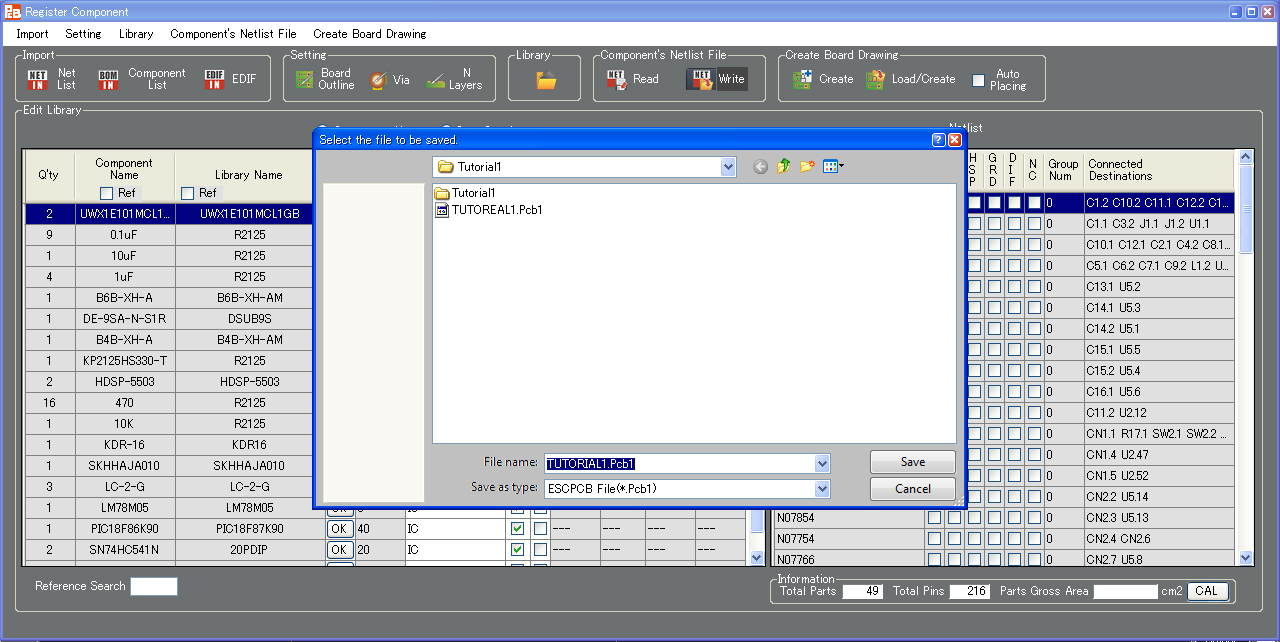Toggle the checkbox right after N07854
The width and height of the screenshot is (1280, 642).
(x=934, y=518)
